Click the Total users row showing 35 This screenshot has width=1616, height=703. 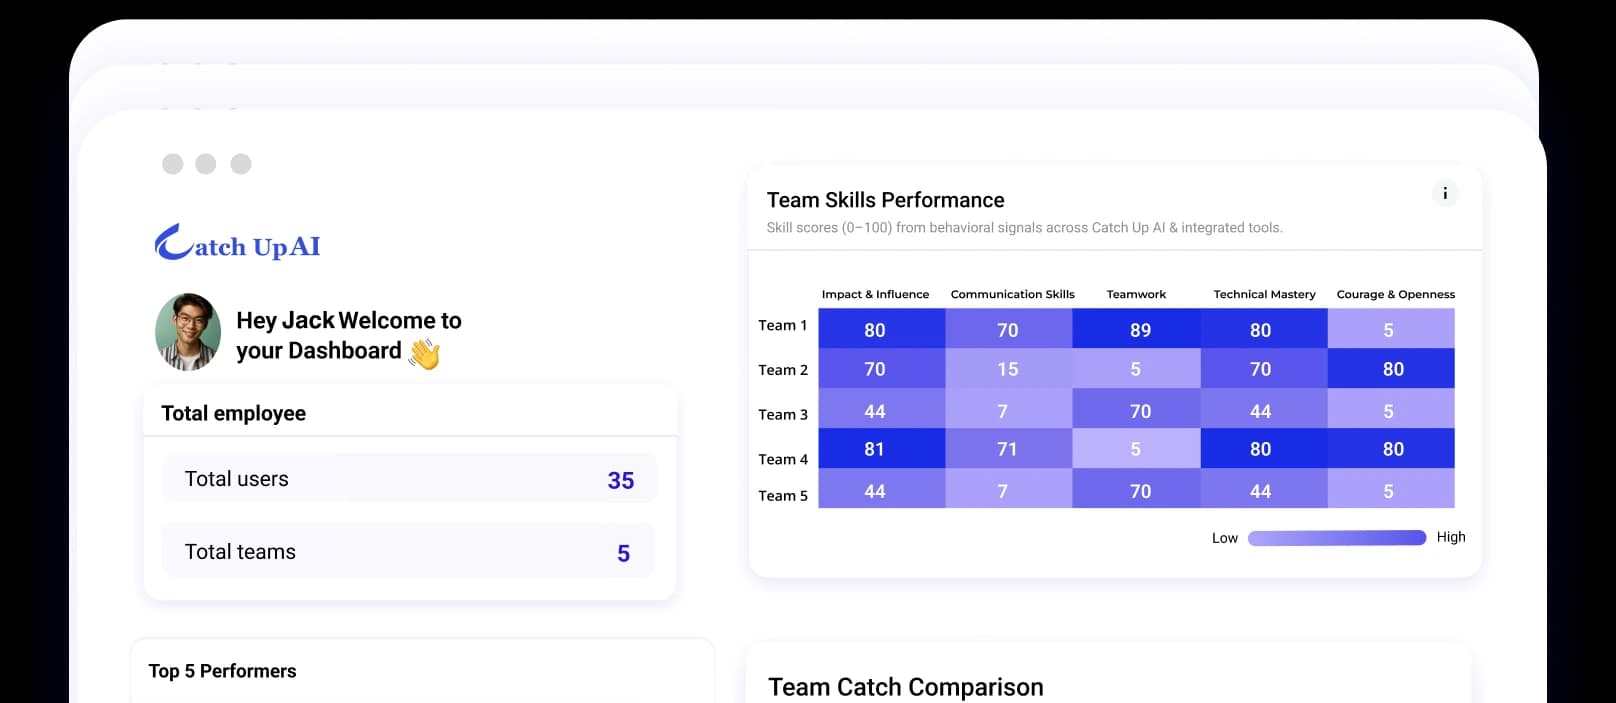[409, 479]
